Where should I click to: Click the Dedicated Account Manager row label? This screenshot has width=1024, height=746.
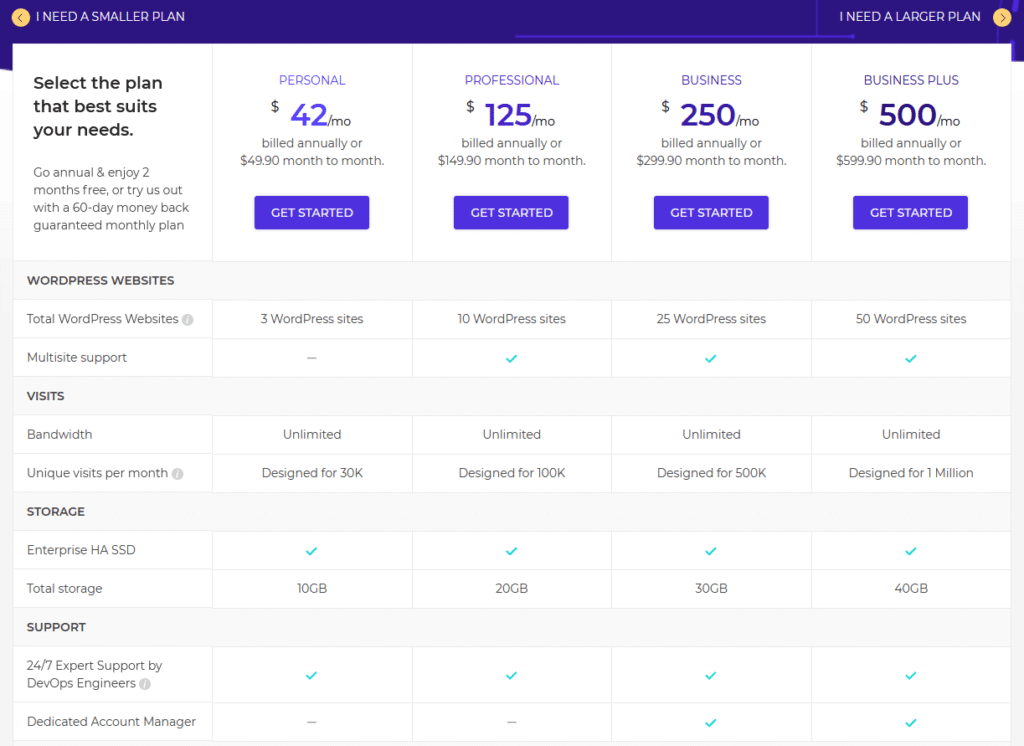111,722
